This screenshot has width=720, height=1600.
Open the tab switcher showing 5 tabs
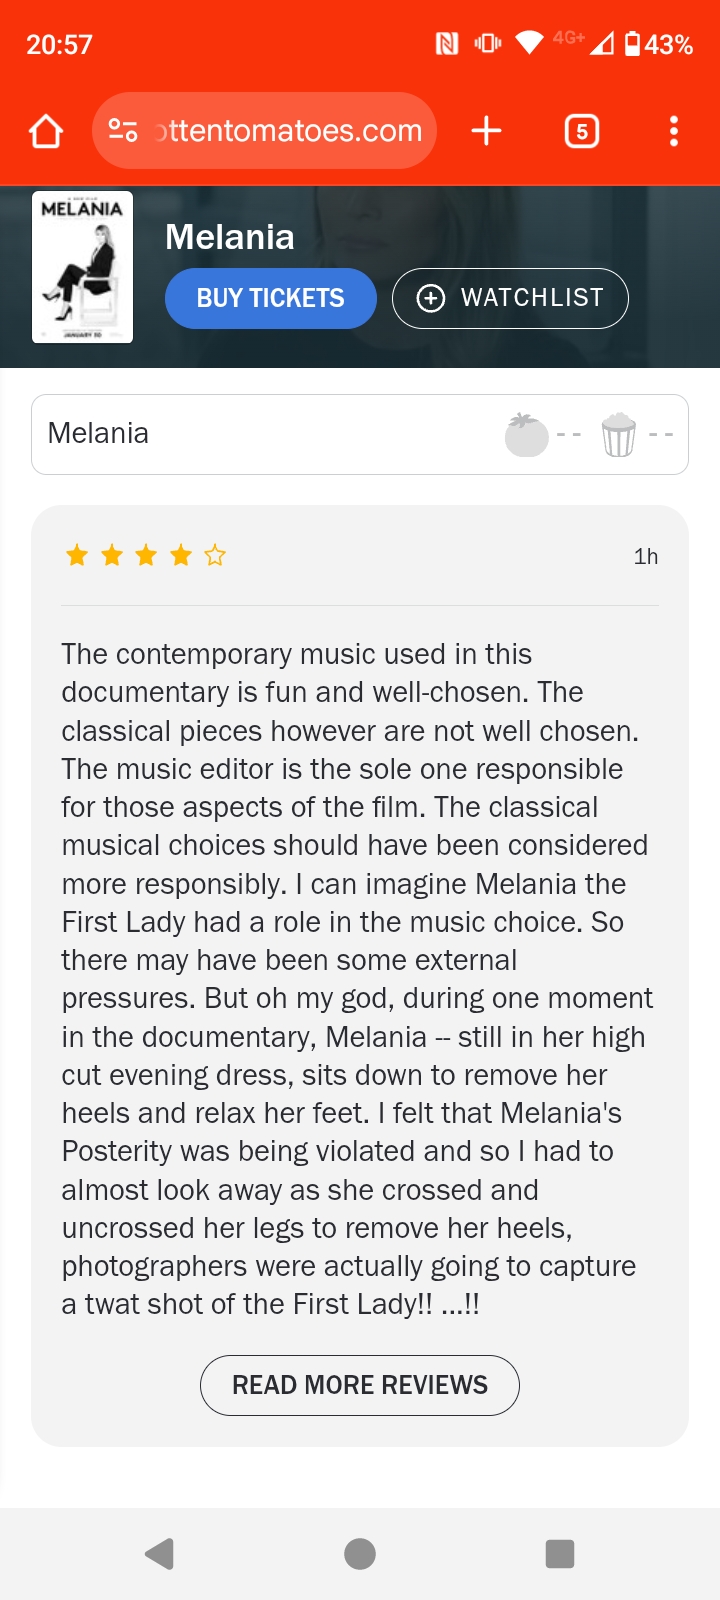pos(582,131)
